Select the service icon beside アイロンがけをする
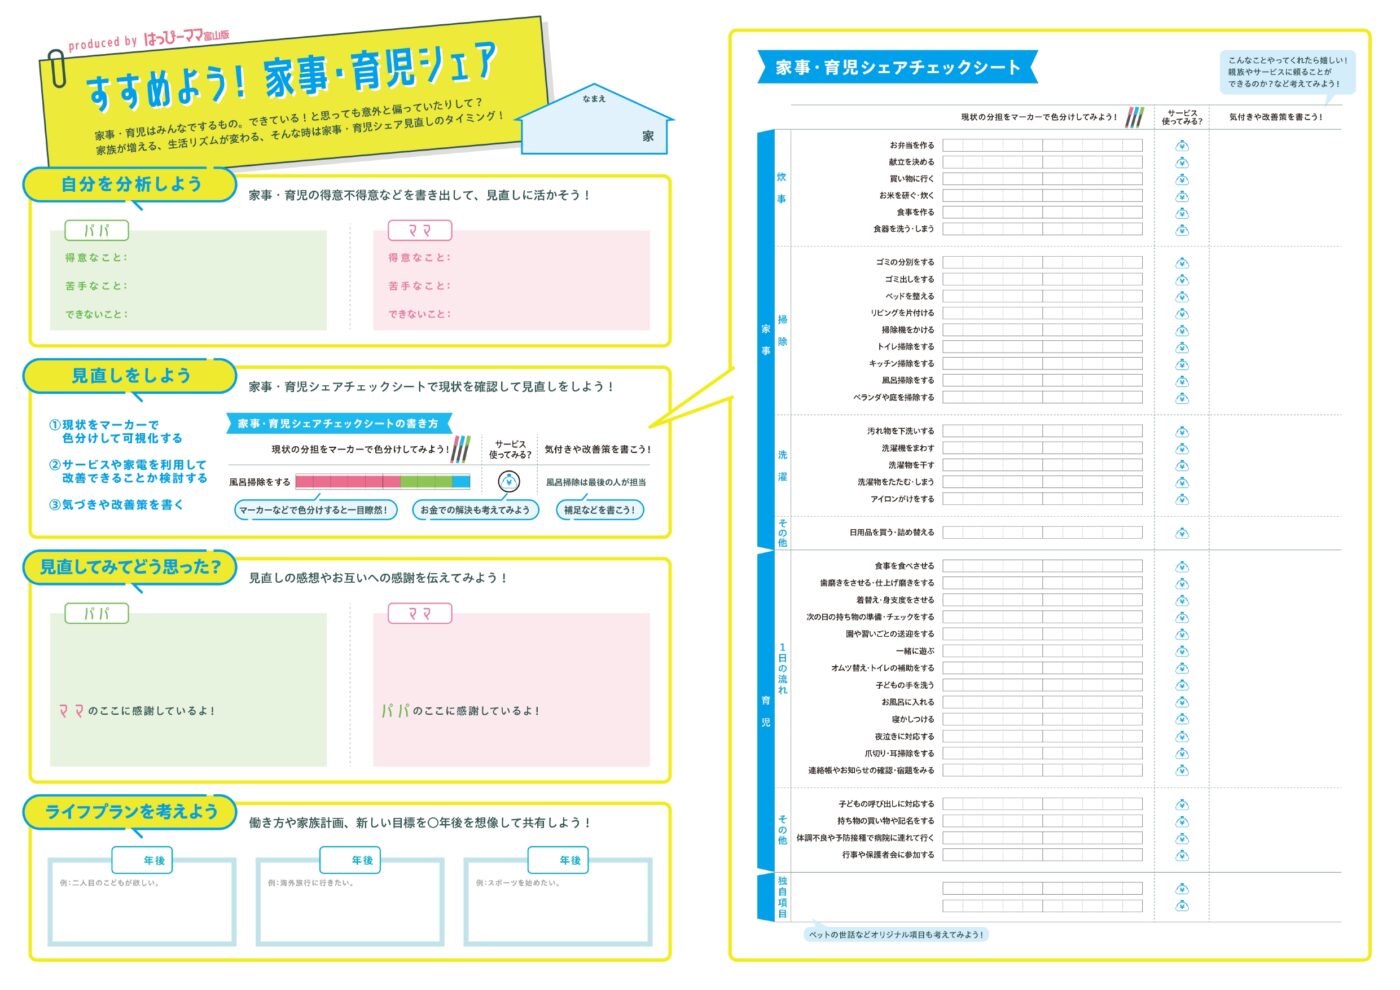This screenshot has width=1400, height=990. pos(1182,499)
